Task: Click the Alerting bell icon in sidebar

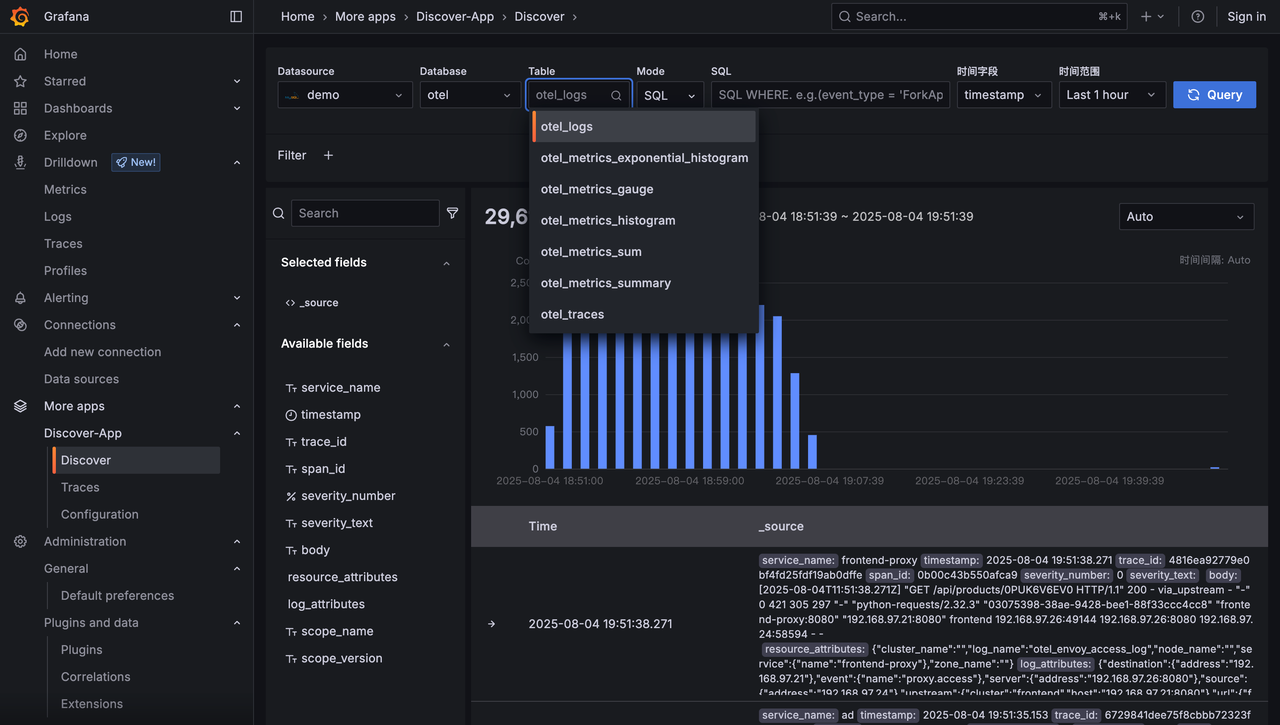Action: coord(20,298)
